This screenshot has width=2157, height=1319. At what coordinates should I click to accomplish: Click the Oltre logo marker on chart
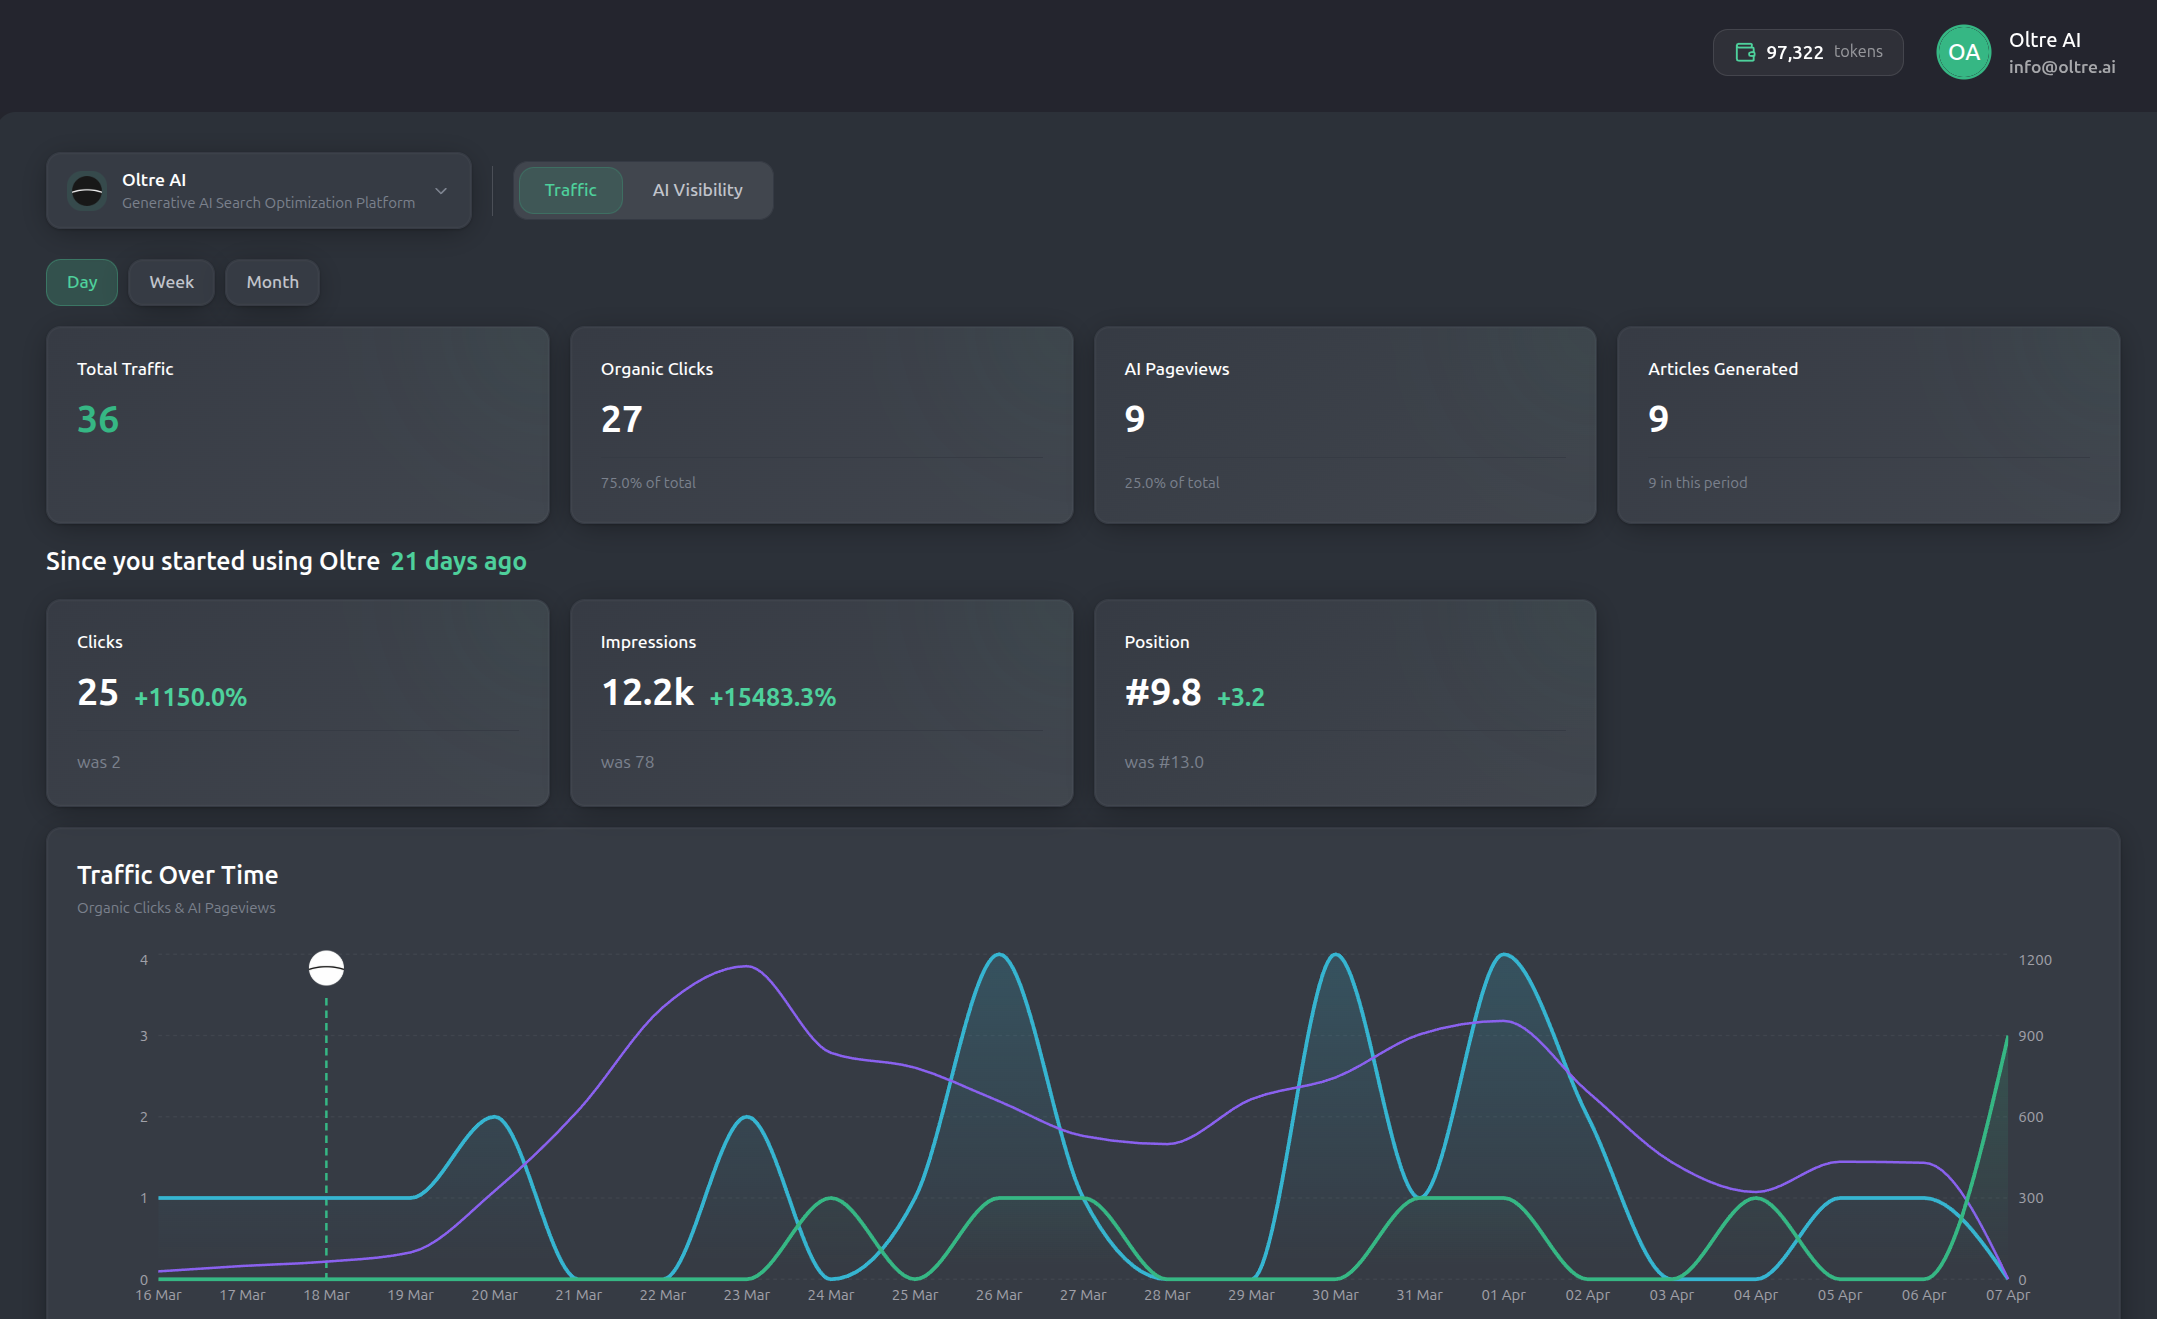tap(326, 968)
